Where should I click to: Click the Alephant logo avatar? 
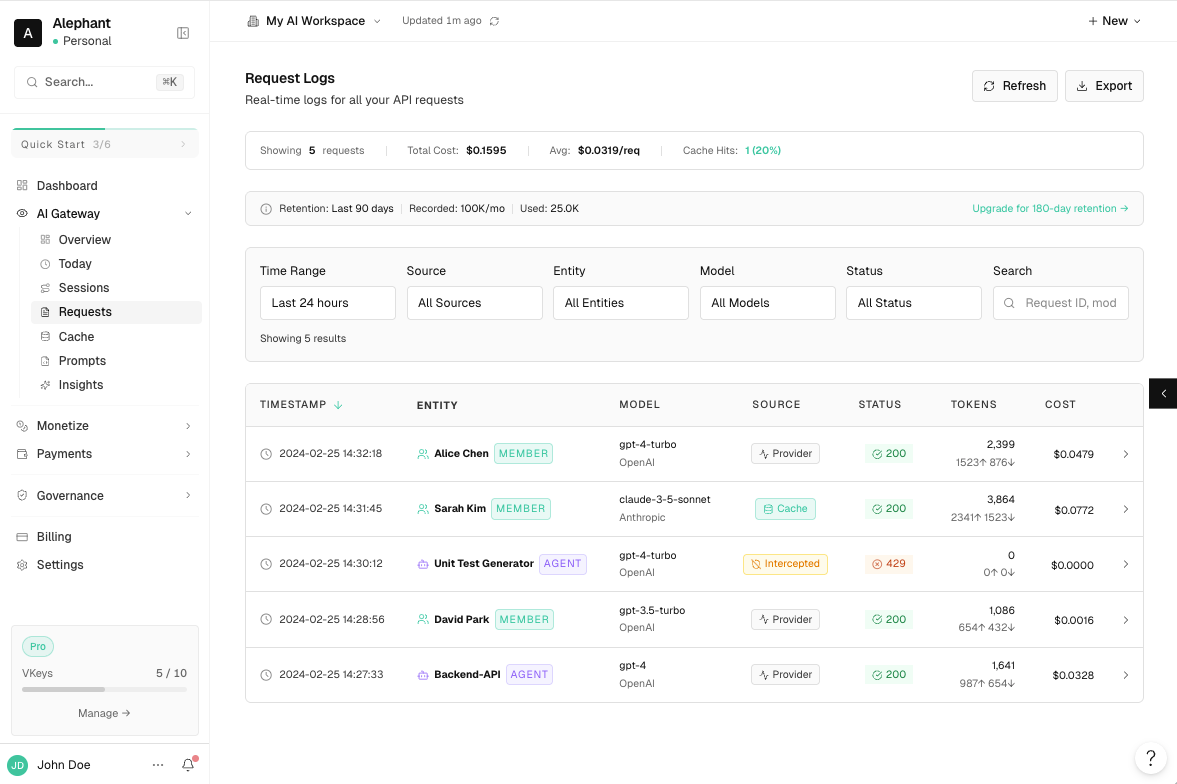(28, 33)
